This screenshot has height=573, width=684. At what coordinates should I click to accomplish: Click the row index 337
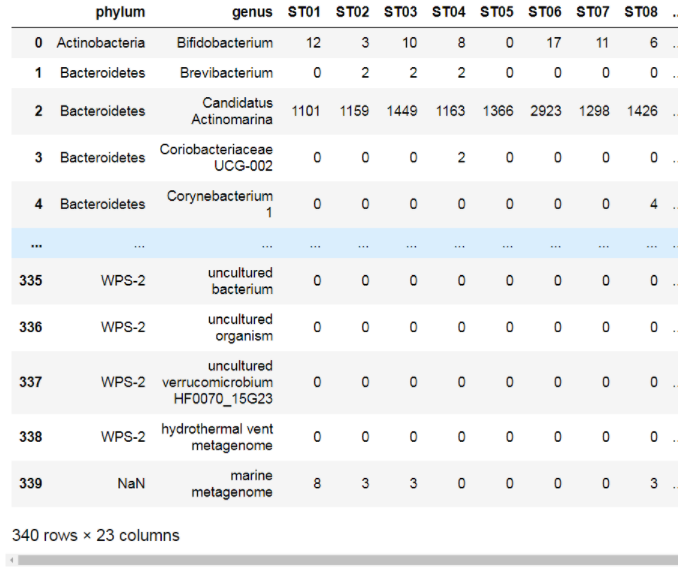tap(31, 382)
